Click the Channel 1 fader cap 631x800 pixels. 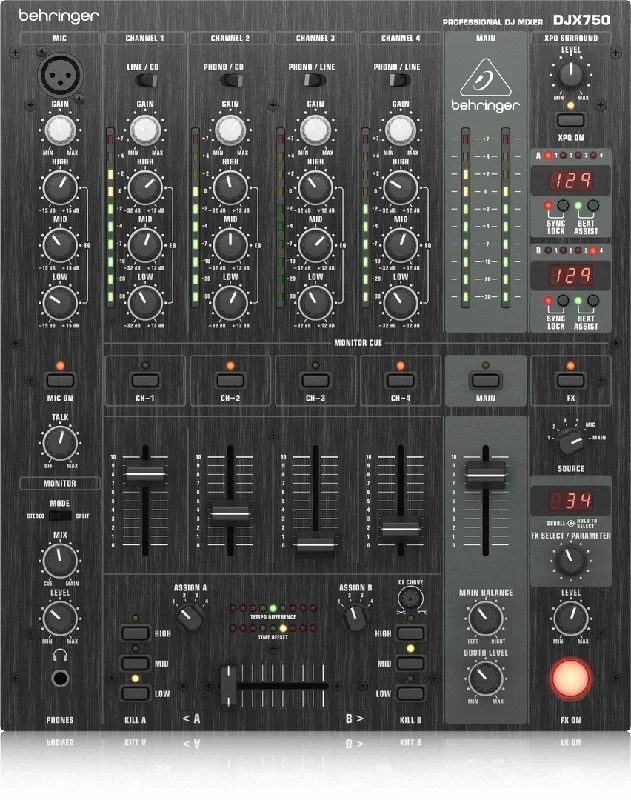click(145, 474)
